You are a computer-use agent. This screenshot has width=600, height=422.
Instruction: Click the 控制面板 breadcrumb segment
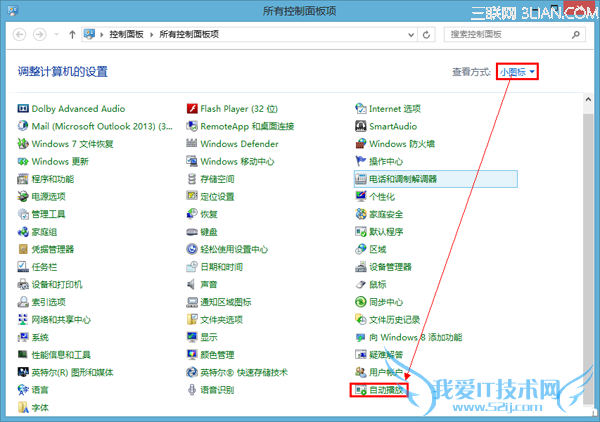coord(126,34)
